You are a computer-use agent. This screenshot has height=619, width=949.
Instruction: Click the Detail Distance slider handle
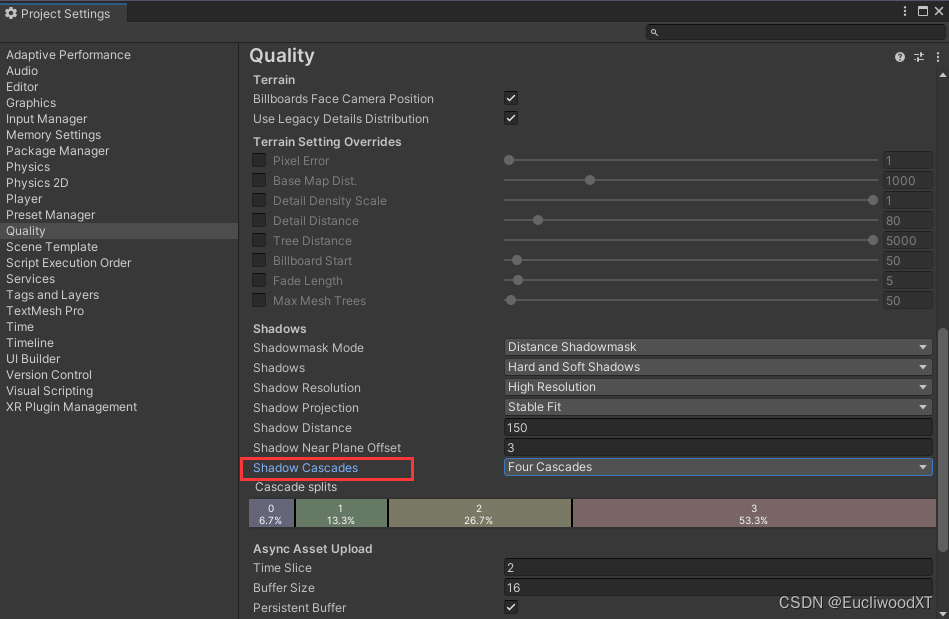537,220
